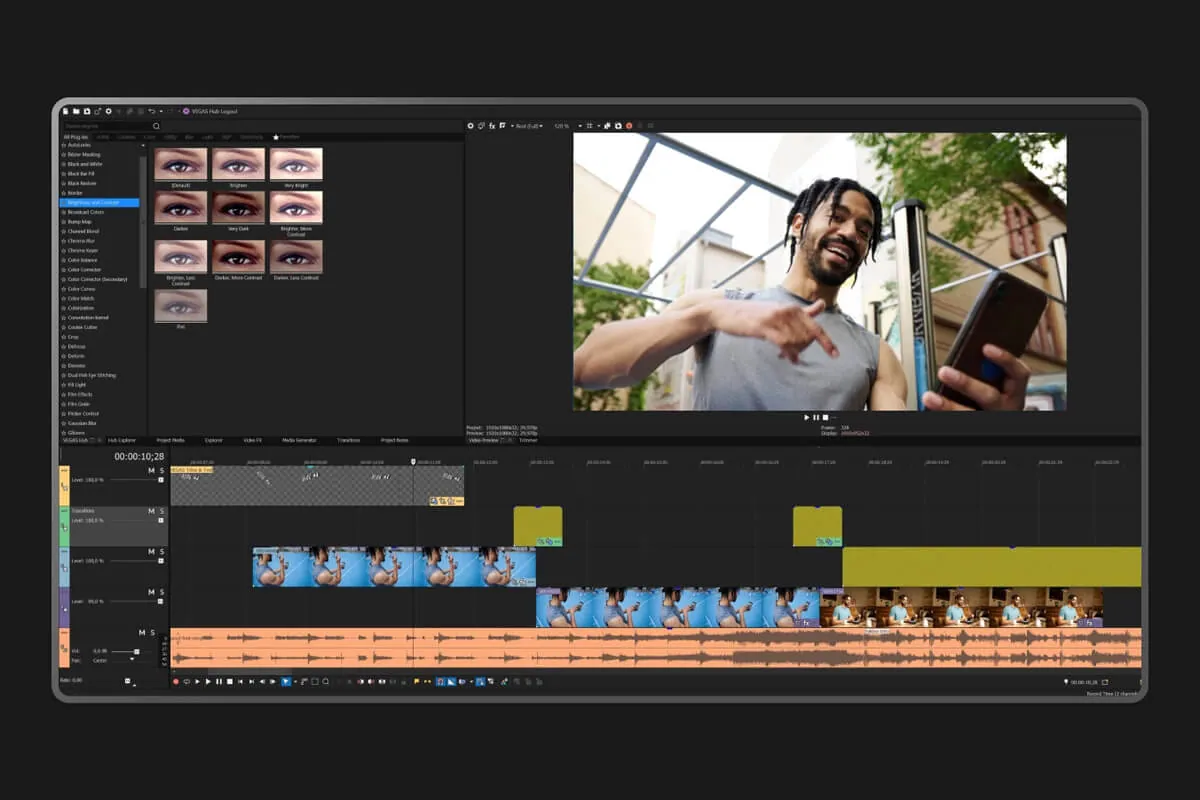This screenshot has height=800, width=1200.
Task: Click the search magnifier in plug-in panel
Action: [156, 126]
